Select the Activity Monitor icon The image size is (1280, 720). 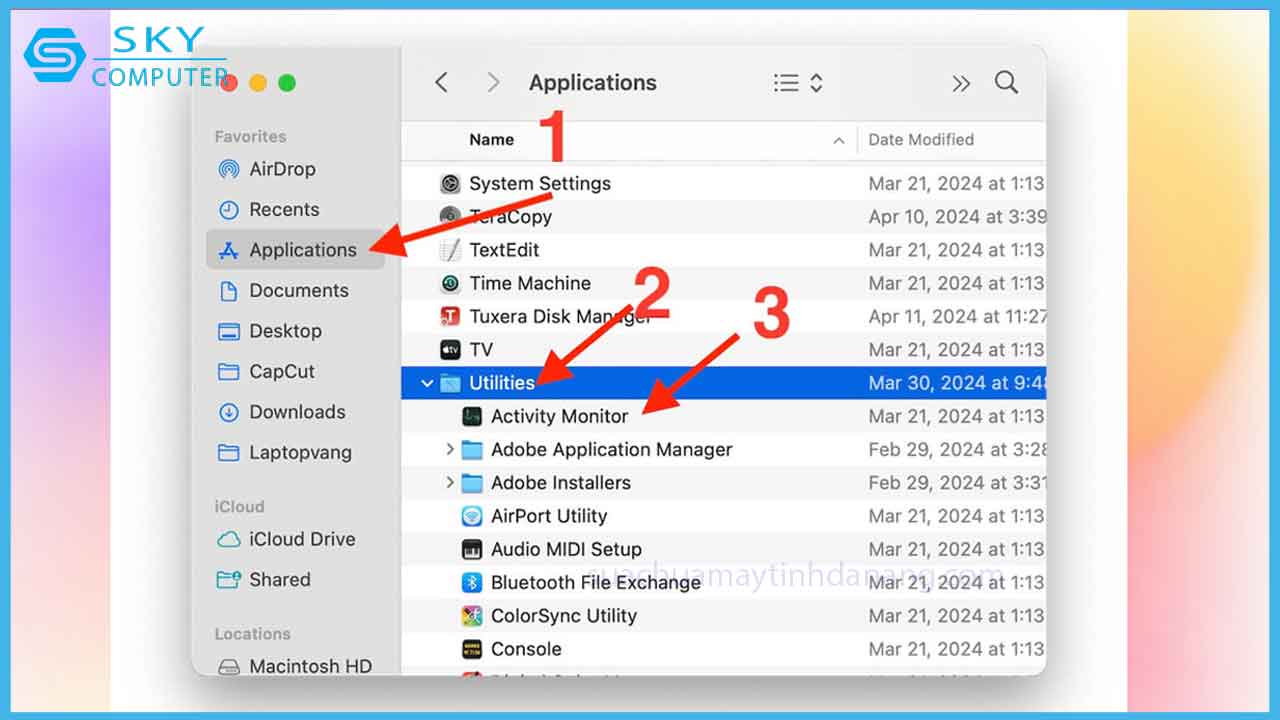[472, 416]
